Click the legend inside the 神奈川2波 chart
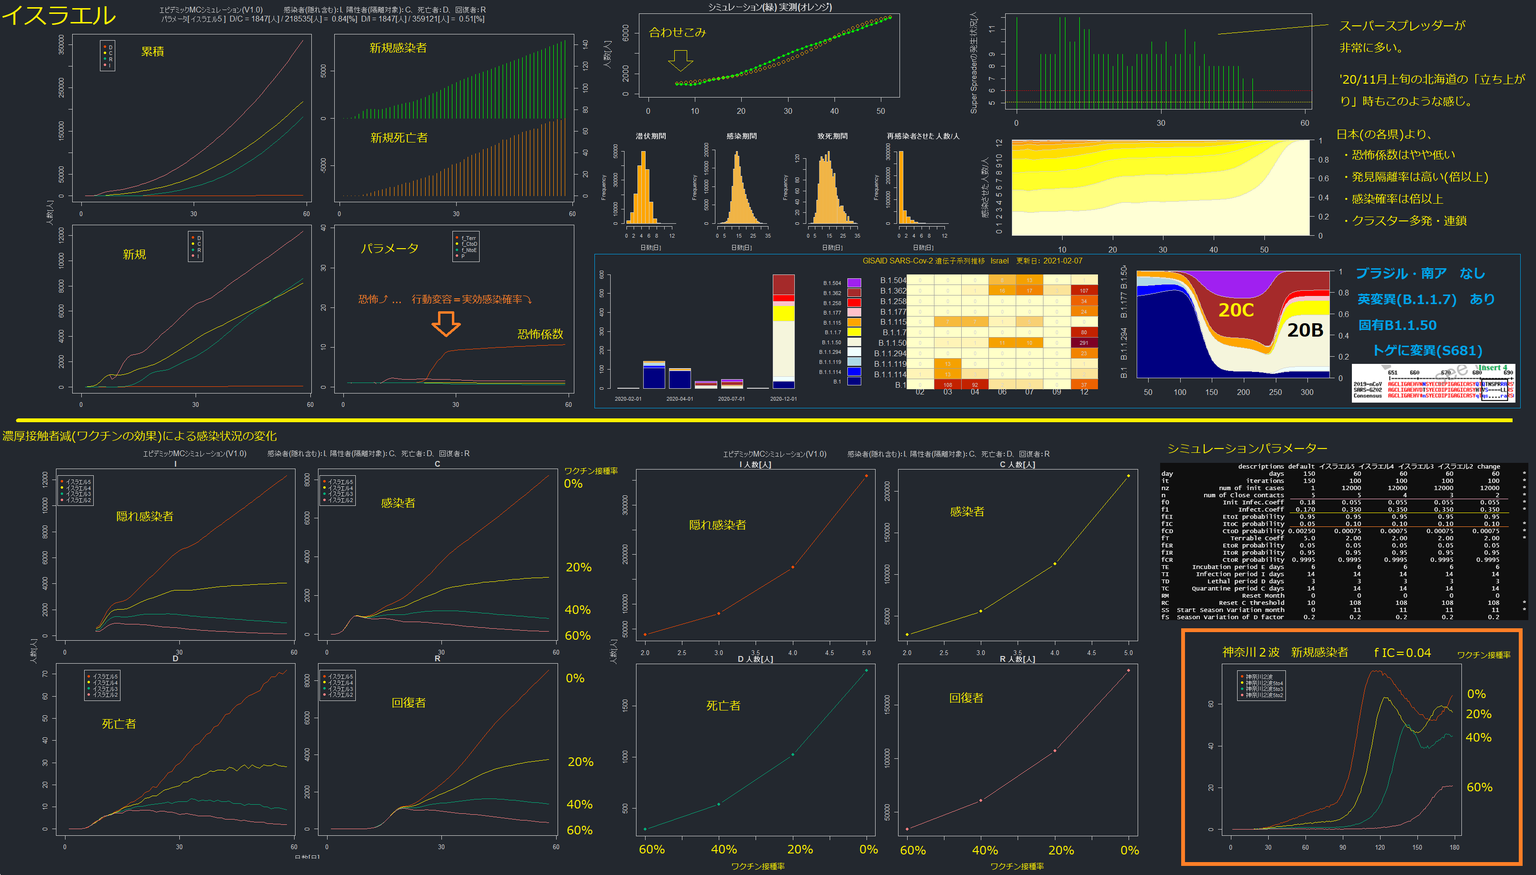This screenshot has width=1536, height=875. point(1262,685)
